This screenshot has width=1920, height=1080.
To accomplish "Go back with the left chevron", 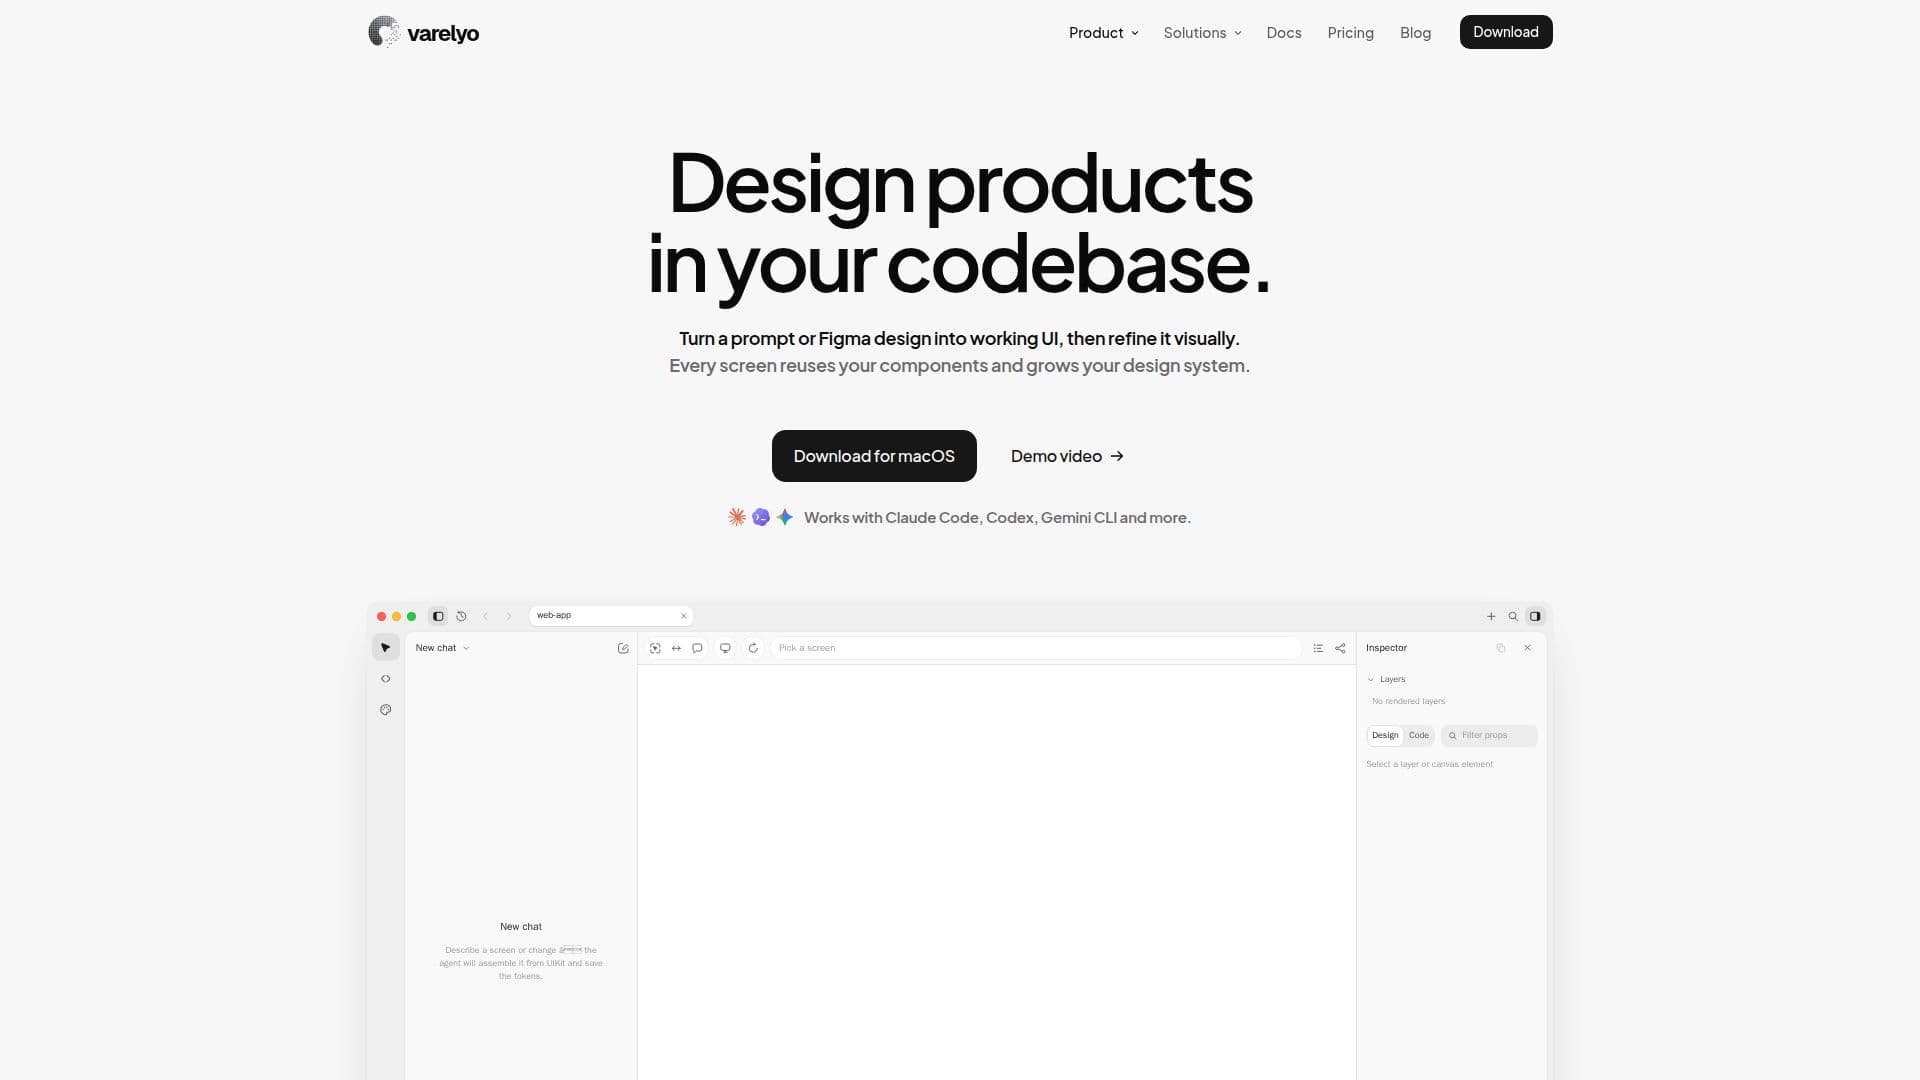I will tap(486, 616).
